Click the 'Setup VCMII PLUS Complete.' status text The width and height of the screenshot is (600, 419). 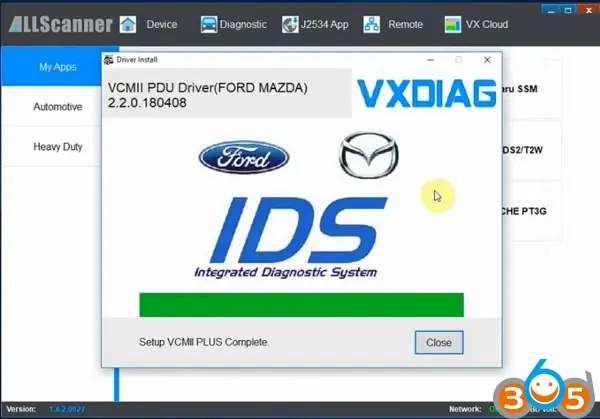[204, 342]
